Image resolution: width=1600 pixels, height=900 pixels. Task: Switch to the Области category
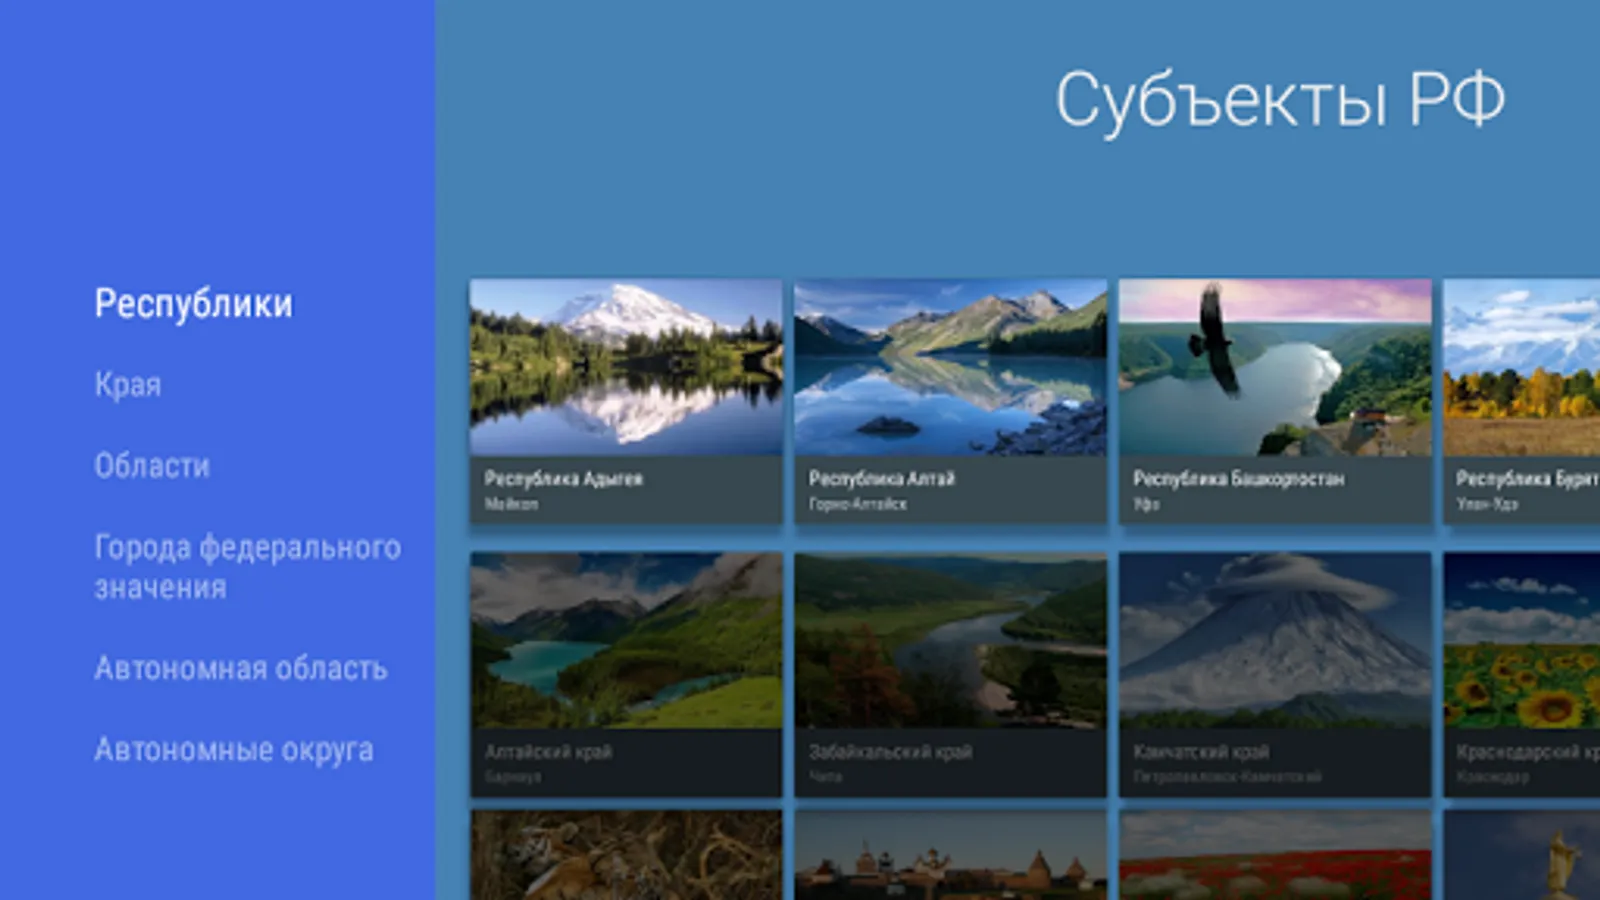(152, 466)
